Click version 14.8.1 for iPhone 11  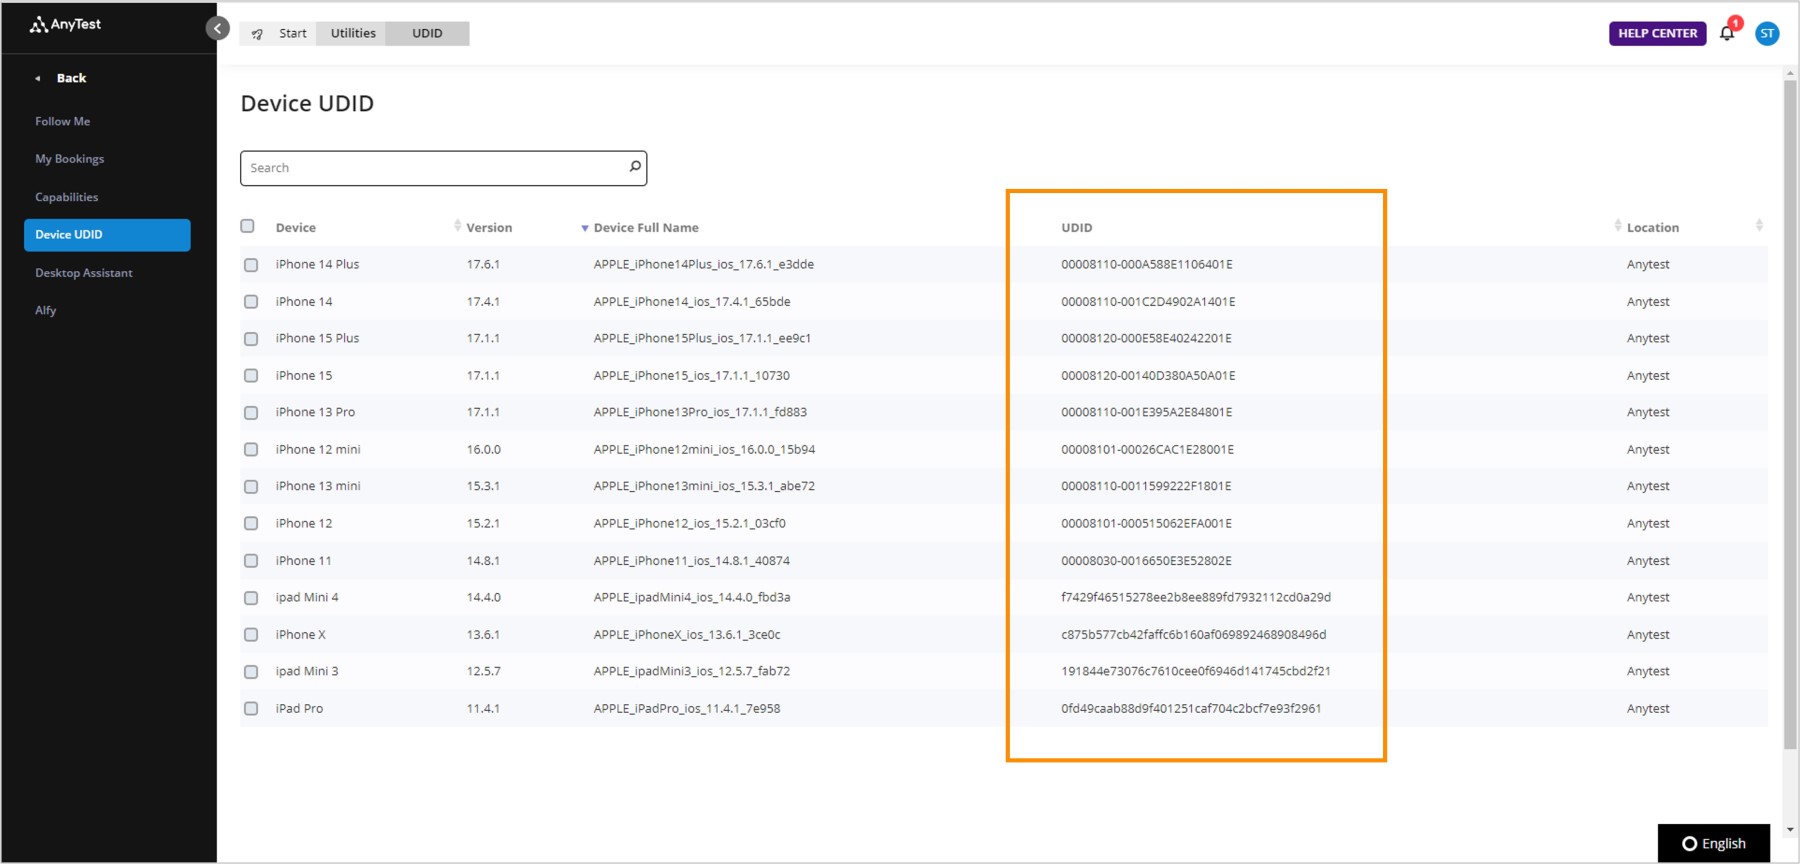pyautogui.click(x=483, y=561)
